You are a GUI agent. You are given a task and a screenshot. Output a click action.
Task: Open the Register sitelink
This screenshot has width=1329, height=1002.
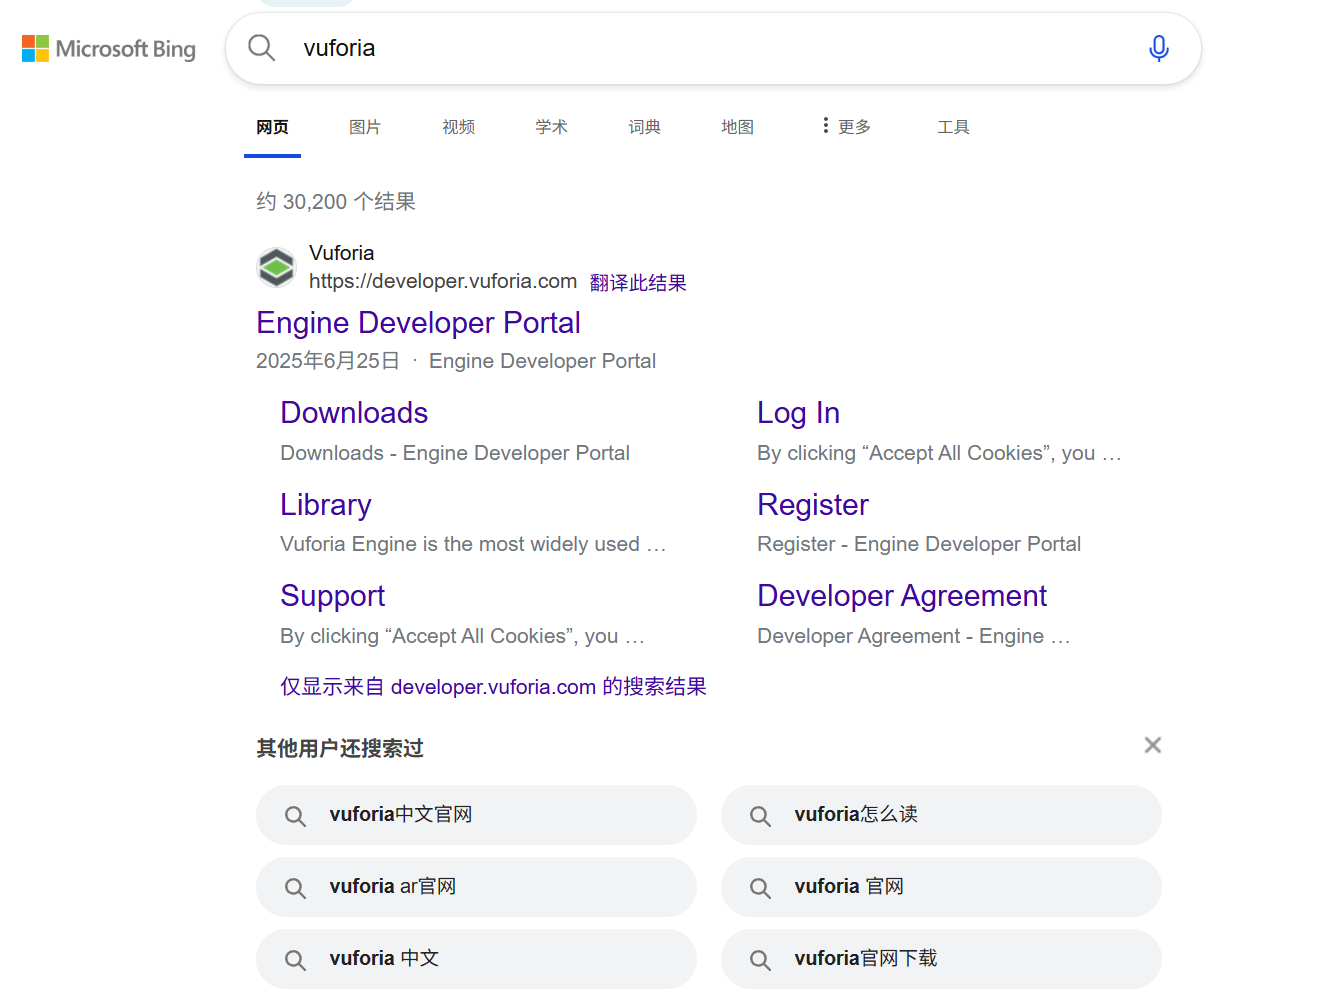pyautogui.click(x=813, y=505)
